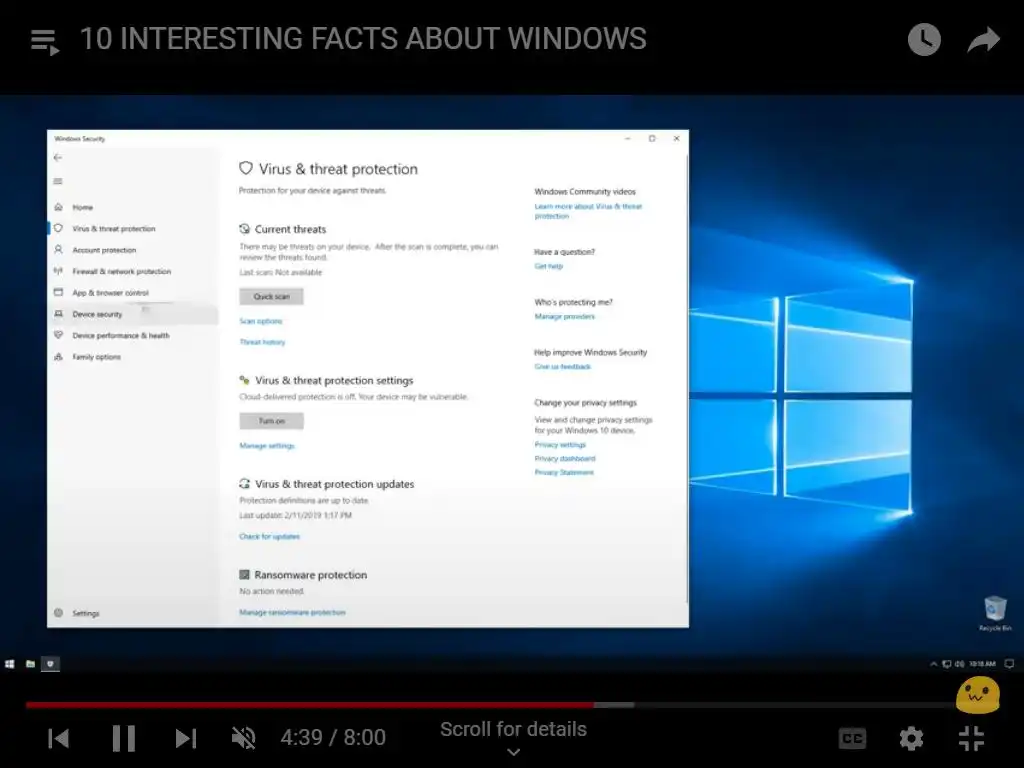
Task: Open Privacy Statement link
Action: (564, 472)
